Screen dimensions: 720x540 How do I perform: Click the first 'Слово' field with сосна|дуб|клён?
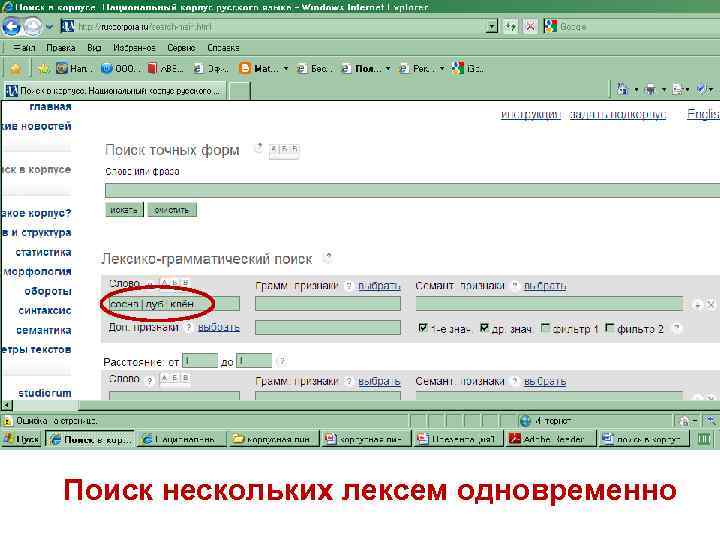[174, 304]
